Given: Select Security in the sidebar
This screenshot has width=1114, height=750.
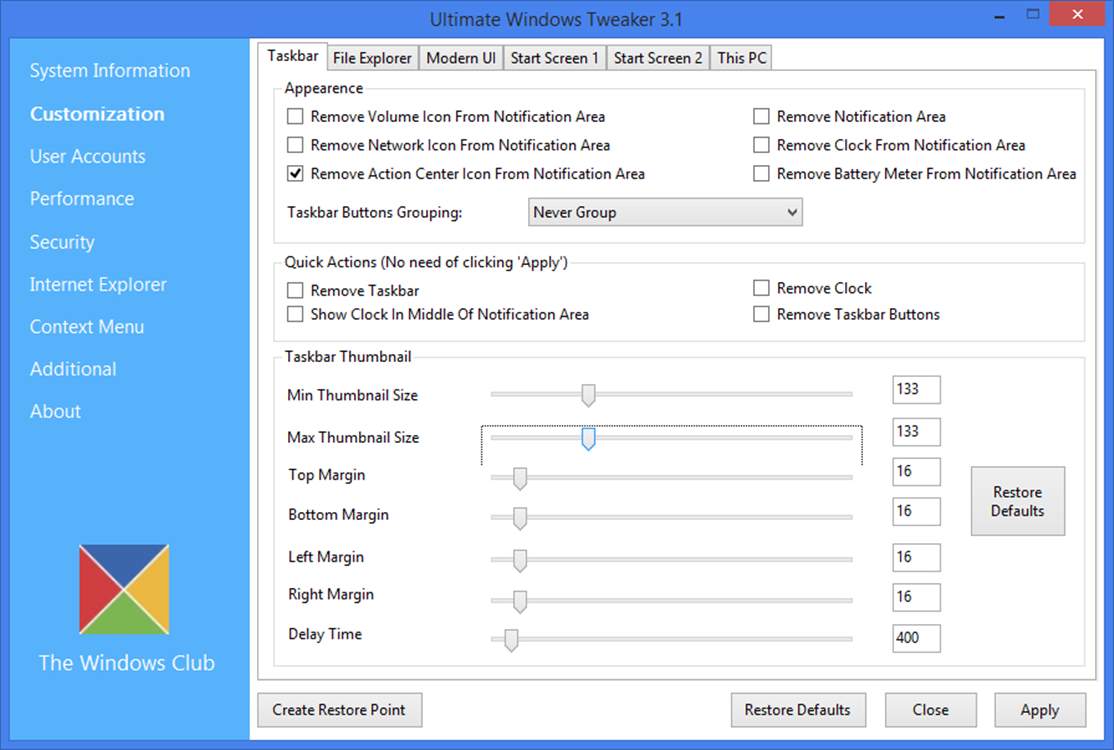Looking at the screenshot, I should tap(62, 242).
